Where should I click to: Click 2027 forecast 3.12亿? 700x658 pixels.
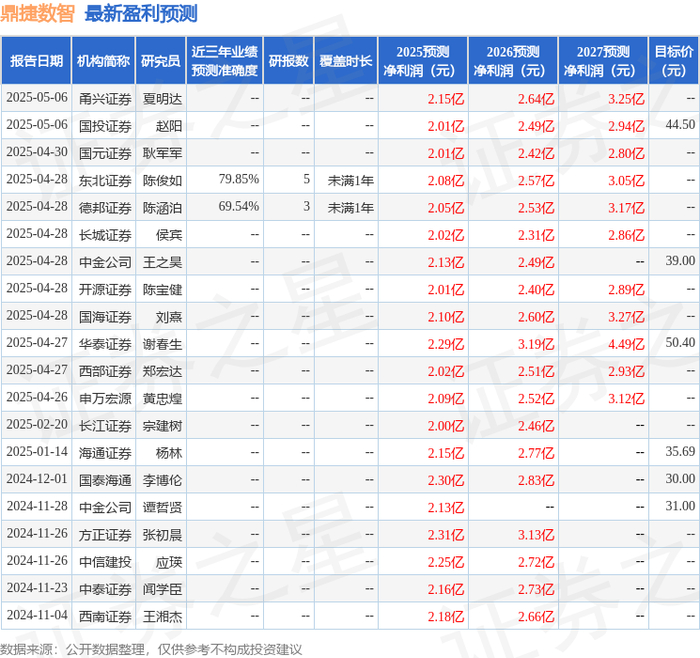pos(626,398)
